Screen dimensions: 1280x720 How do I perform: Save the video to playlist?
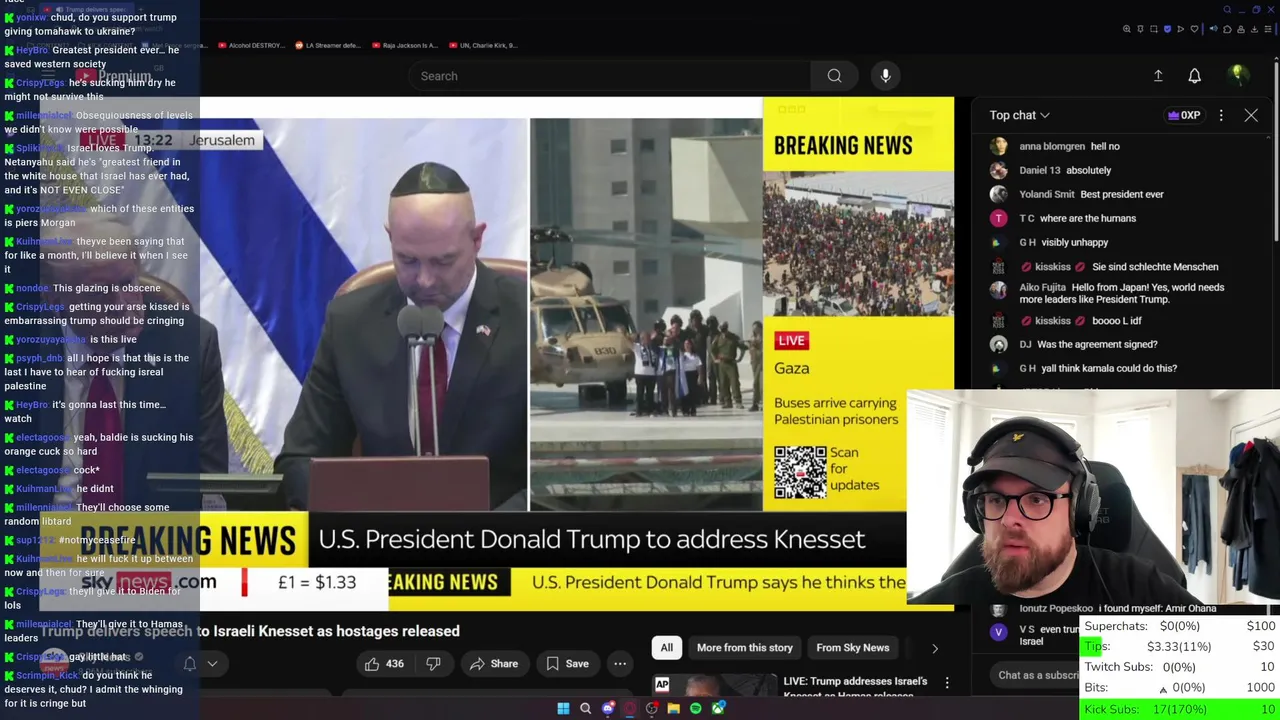point(567,664)
